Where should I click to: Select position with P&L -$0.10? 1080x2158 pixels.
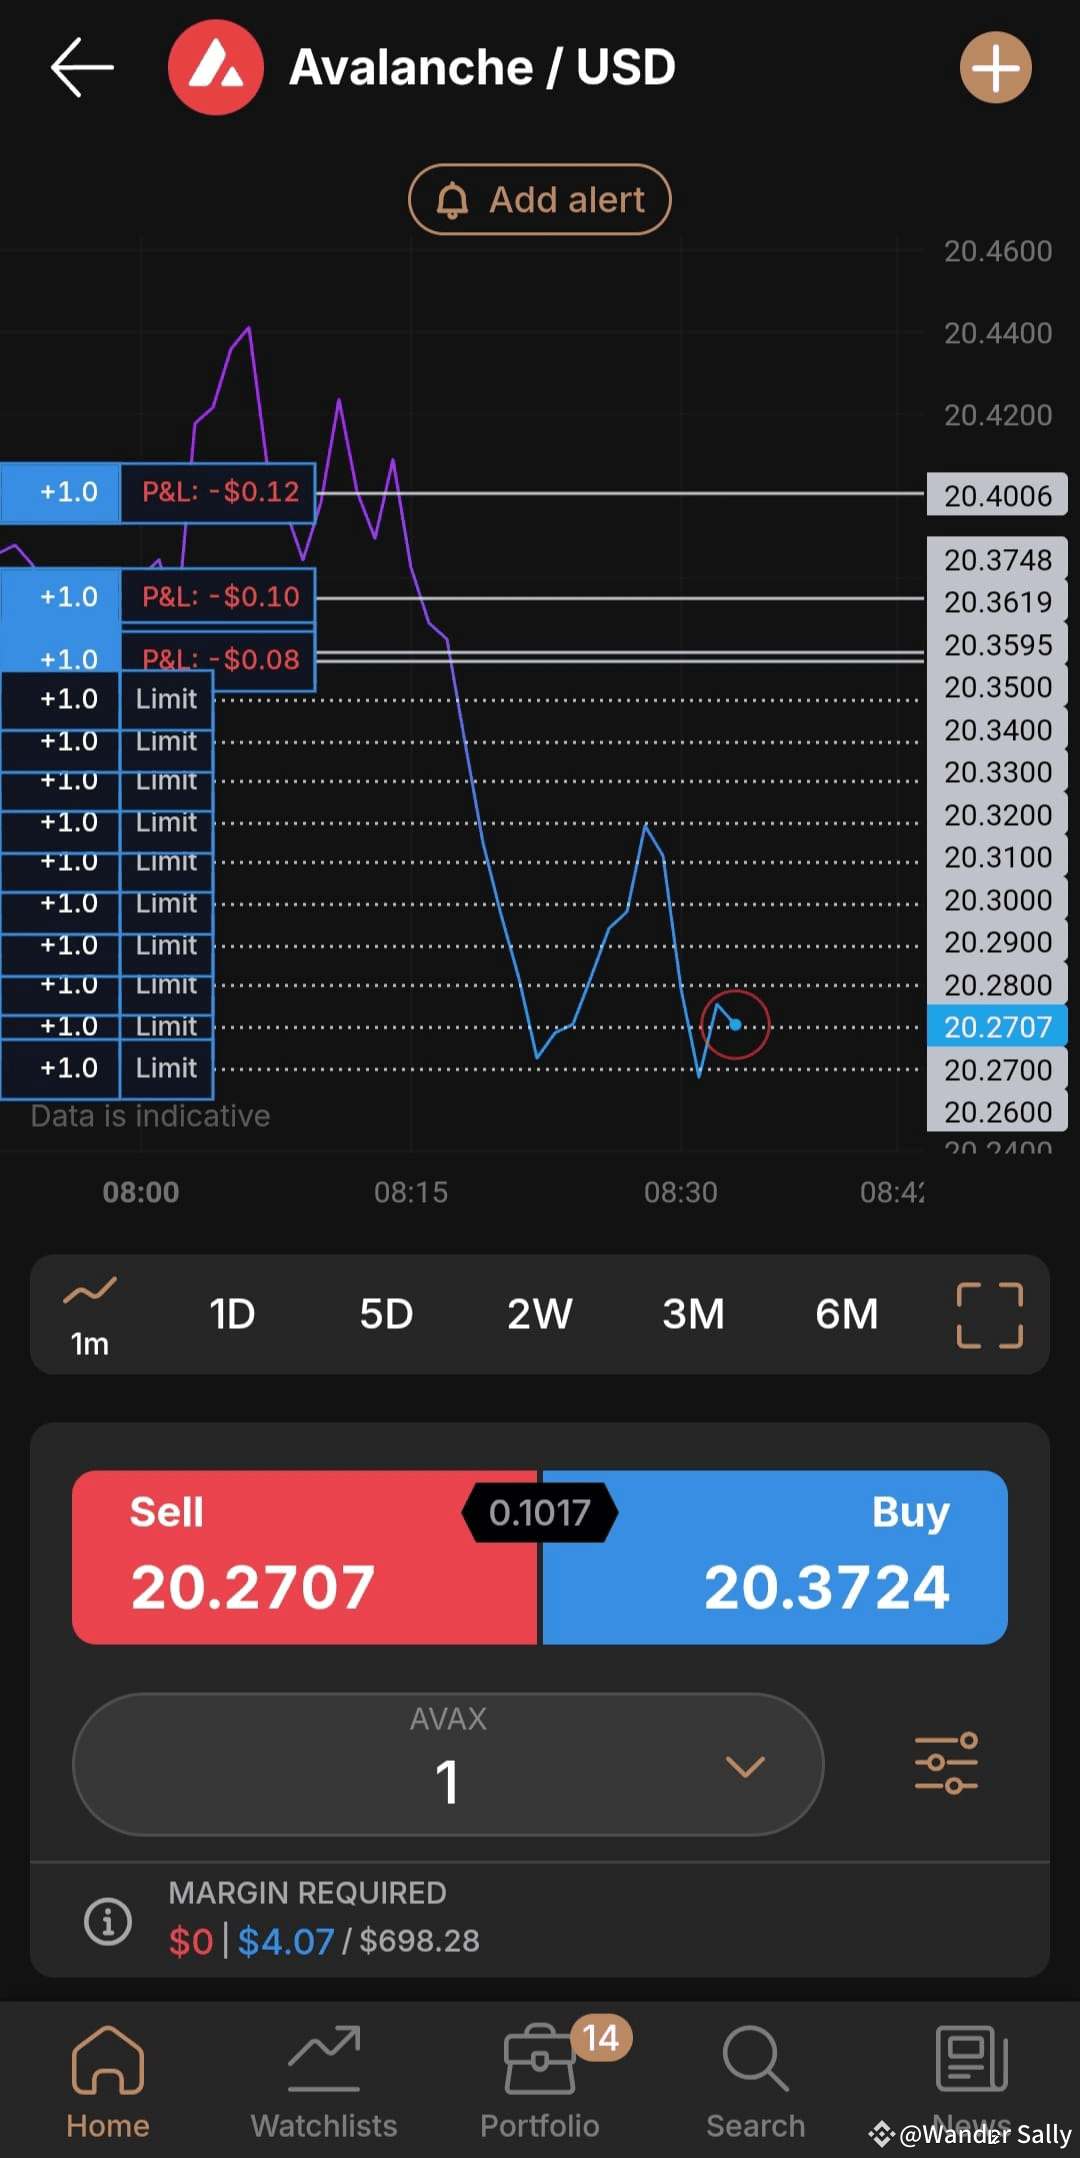pyautogui.click(x=158, y=597)
